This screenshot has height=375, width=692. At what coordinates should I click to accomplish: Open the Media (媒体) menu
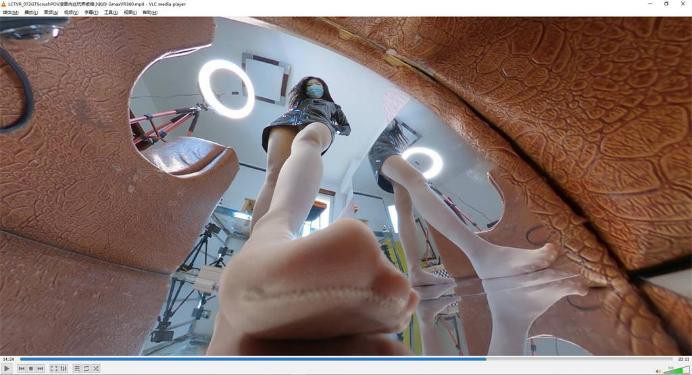click(x=11, y=12)
